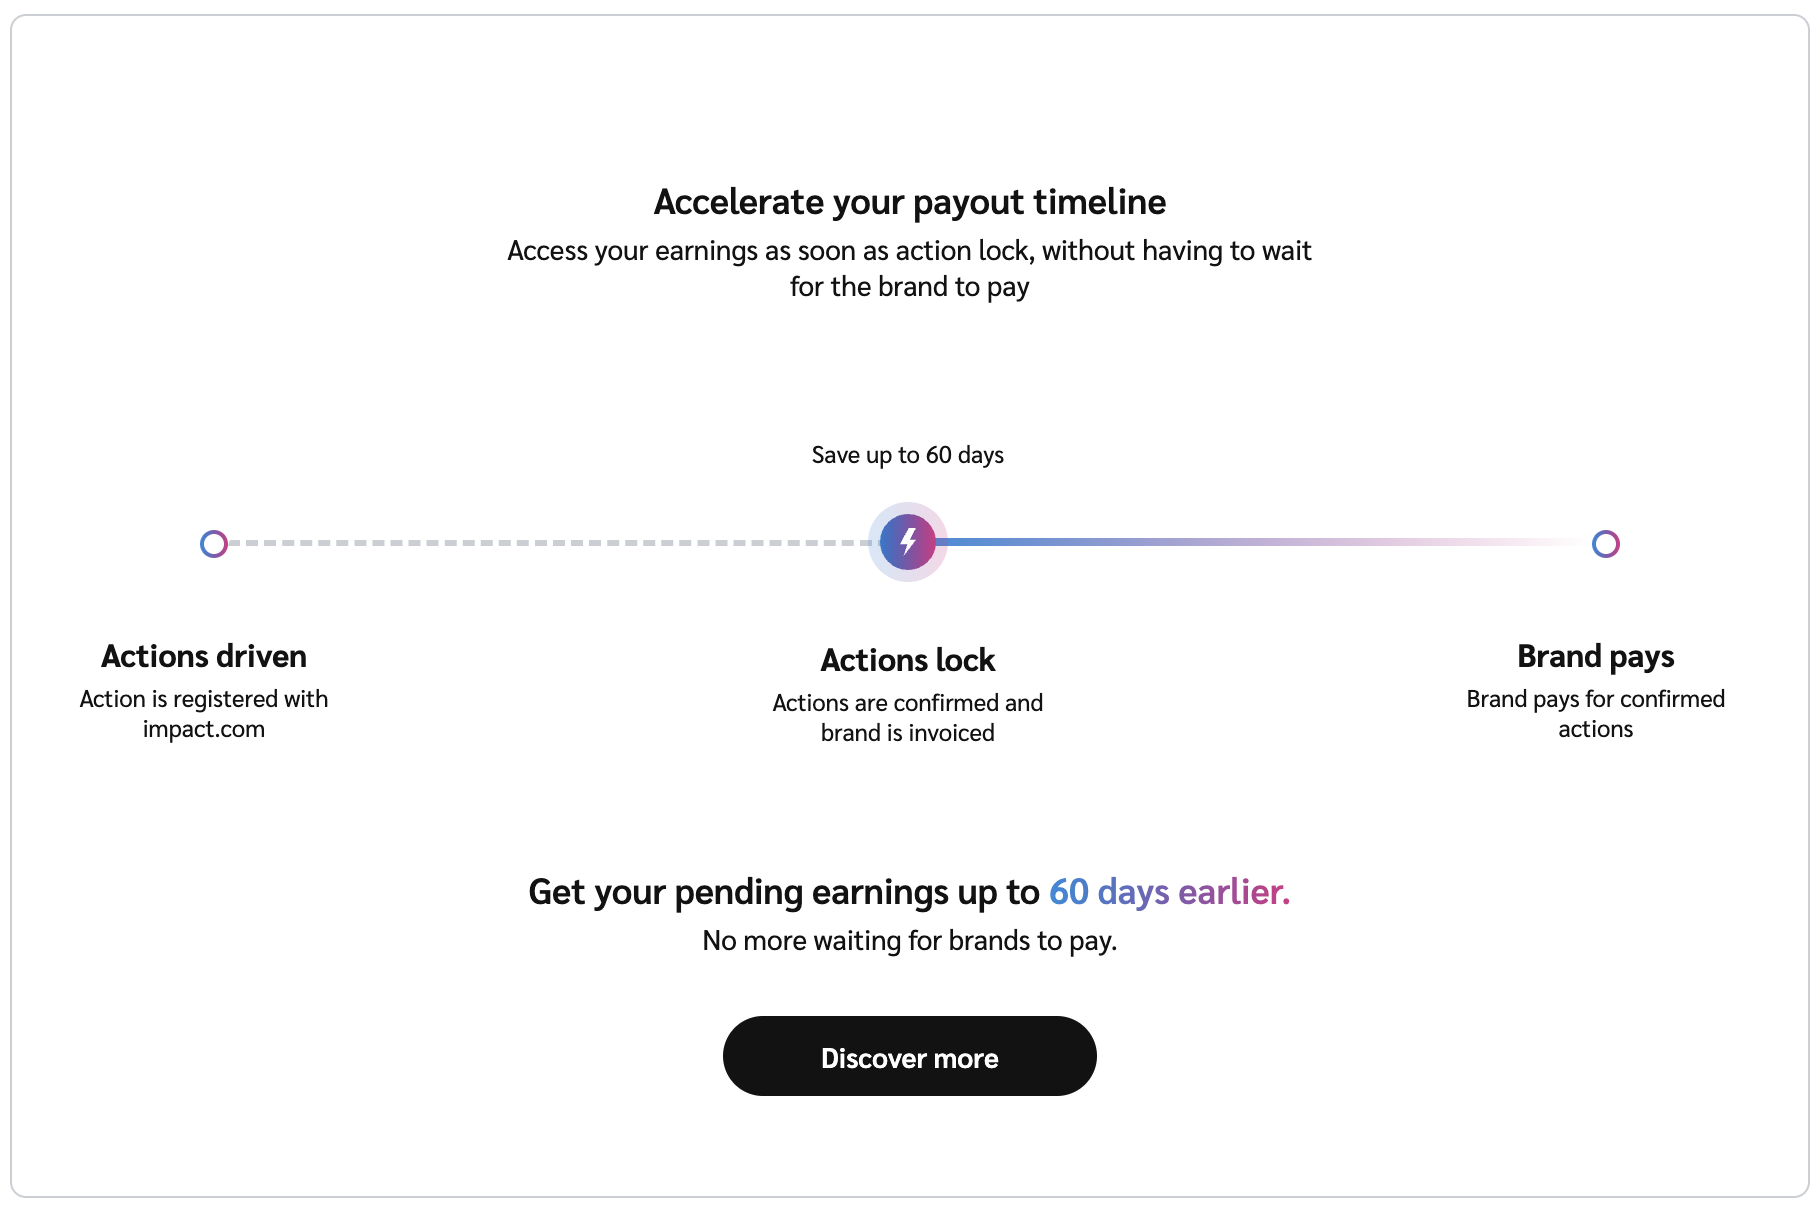The height and width of the screenshot is (1210, 1820).
Task: Click 'Brand pays for confirmed actions' description
Action: pyautogui.click(x=1595, y=714)
